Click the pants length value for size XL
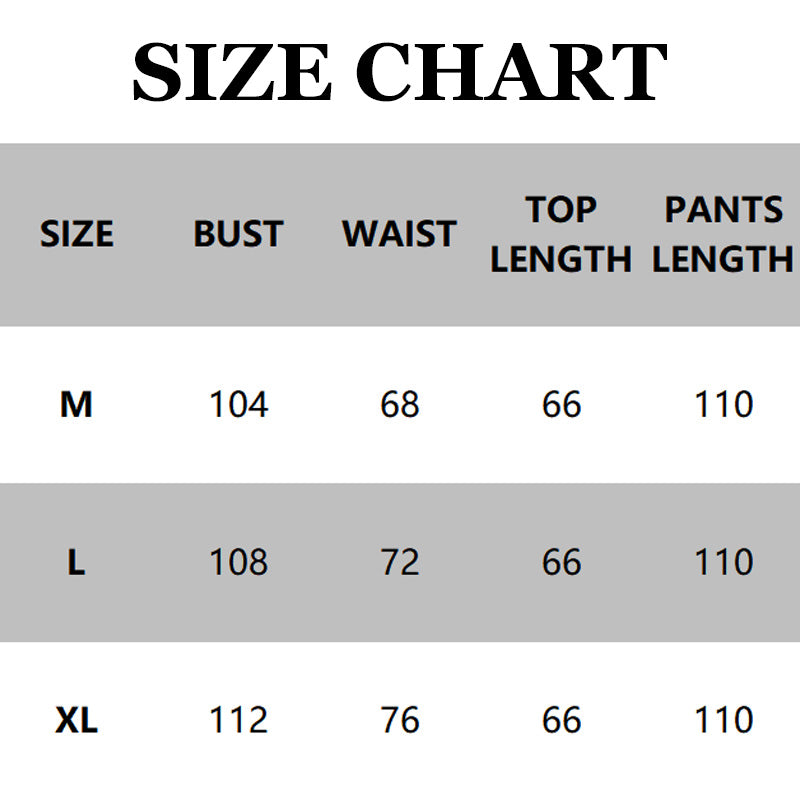The image size is (800, 800). point(723,720)
